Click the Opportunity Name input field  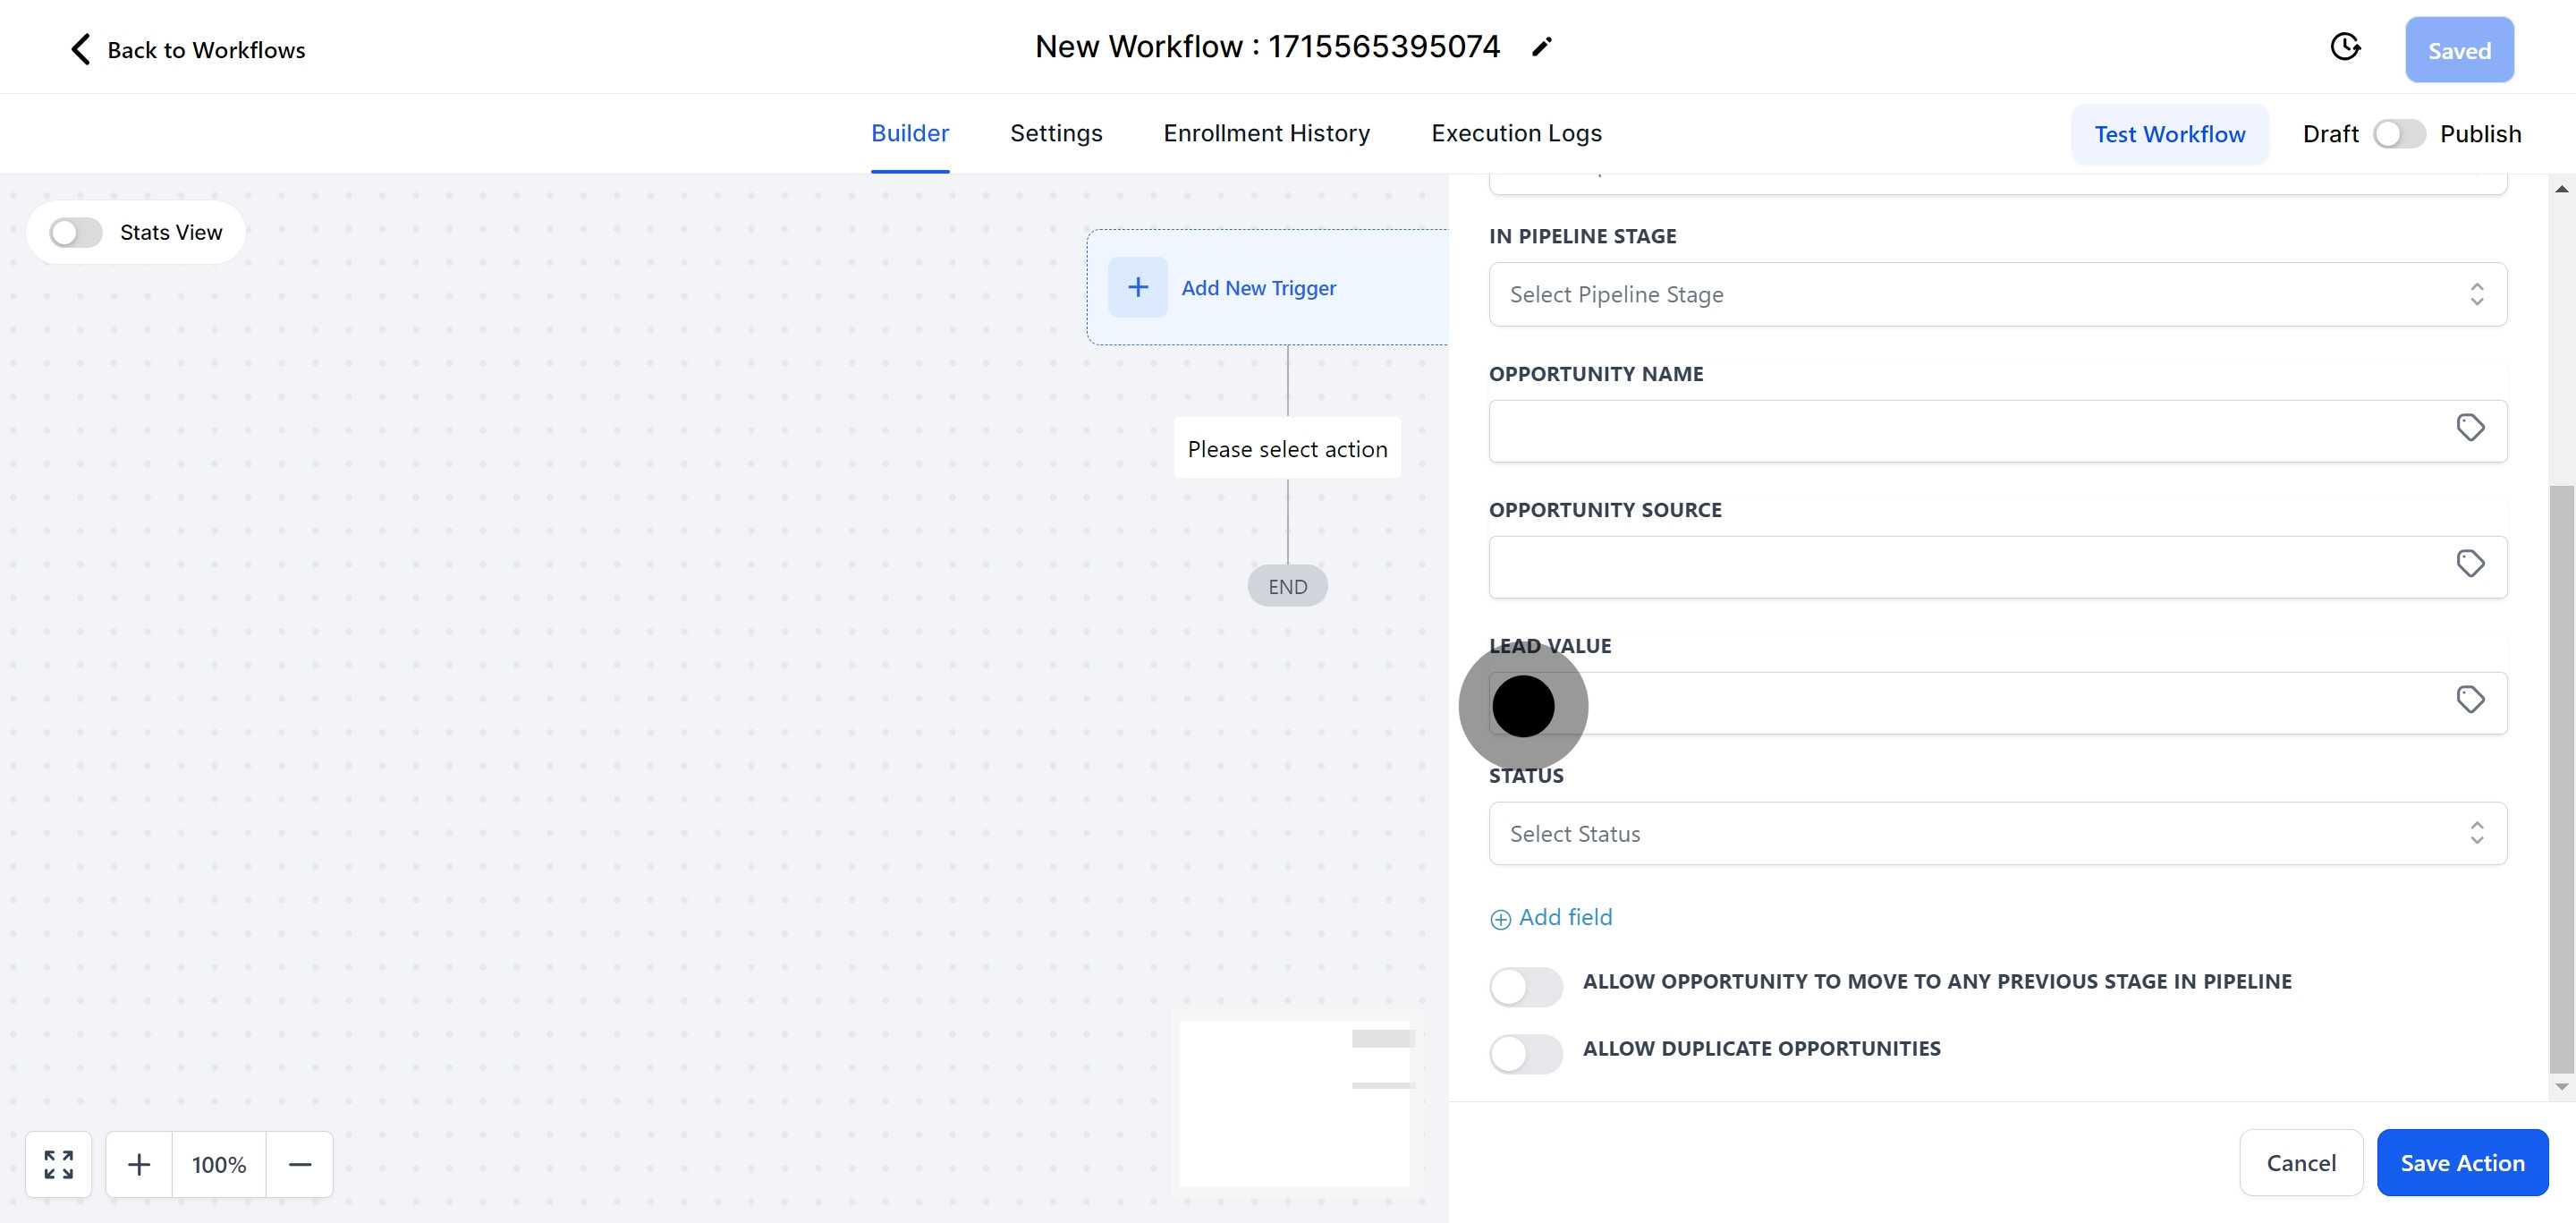pos(1960,431)
